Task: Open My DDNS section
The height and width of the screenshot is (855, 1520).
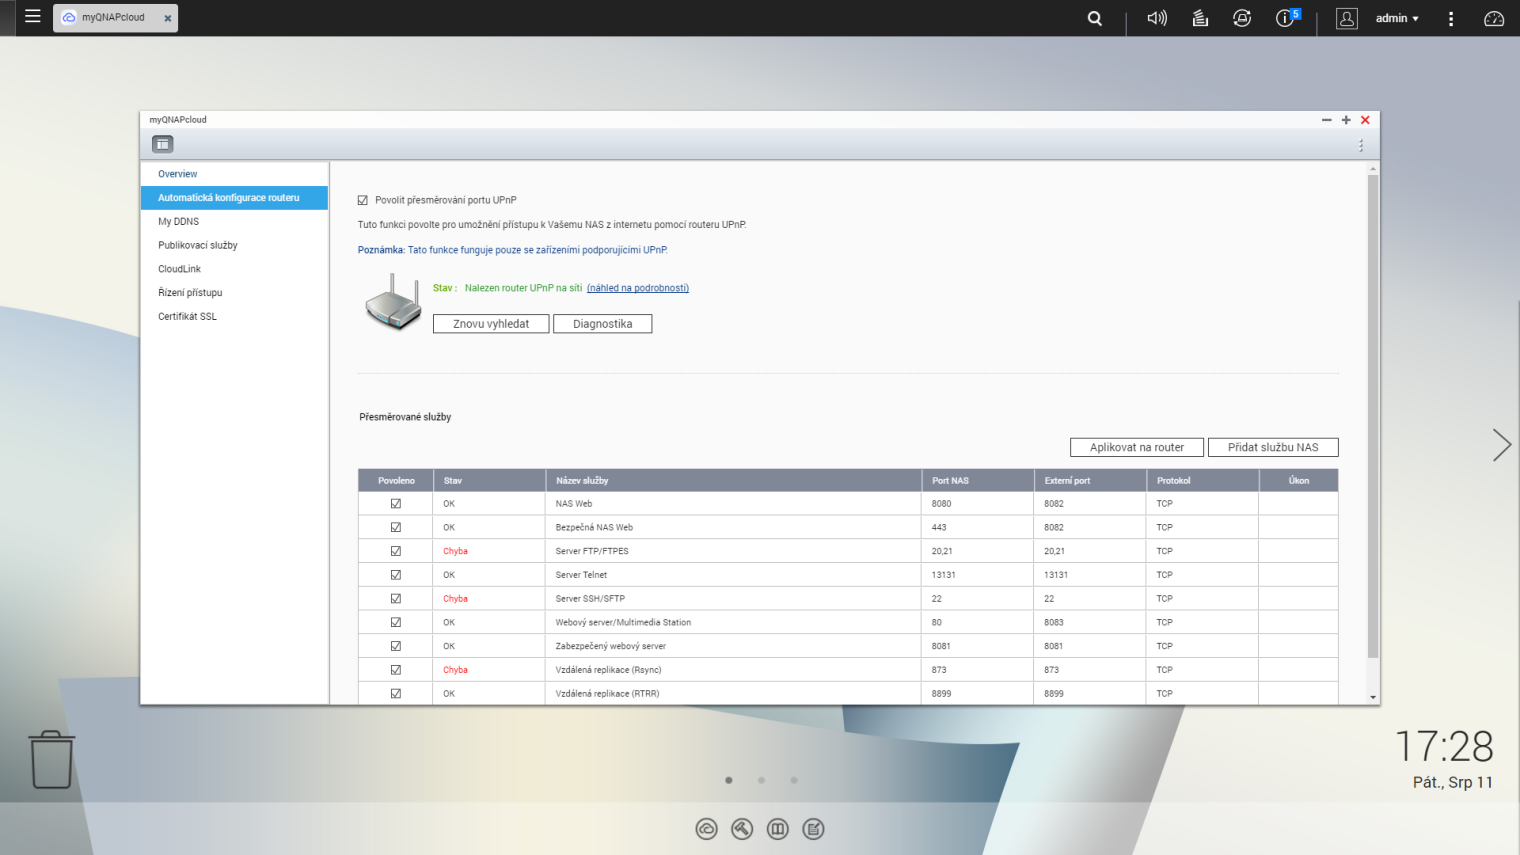Action: click(x=234, y=221)
